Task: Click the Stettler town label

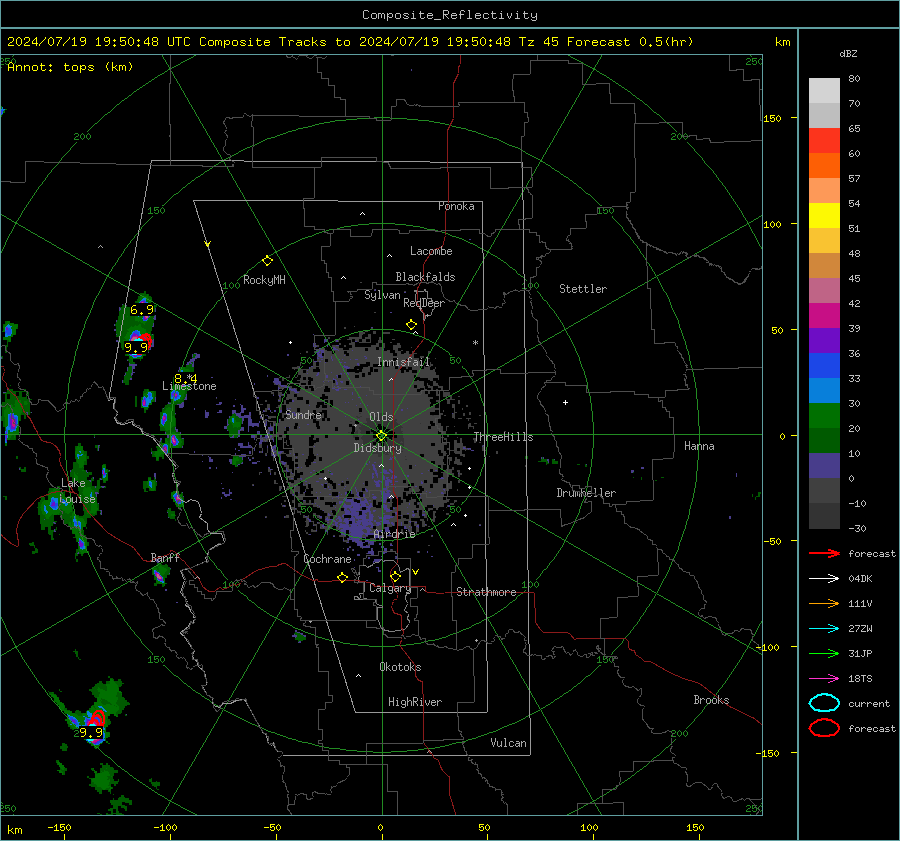Action: pyautogui.click(x=583, y=289)
